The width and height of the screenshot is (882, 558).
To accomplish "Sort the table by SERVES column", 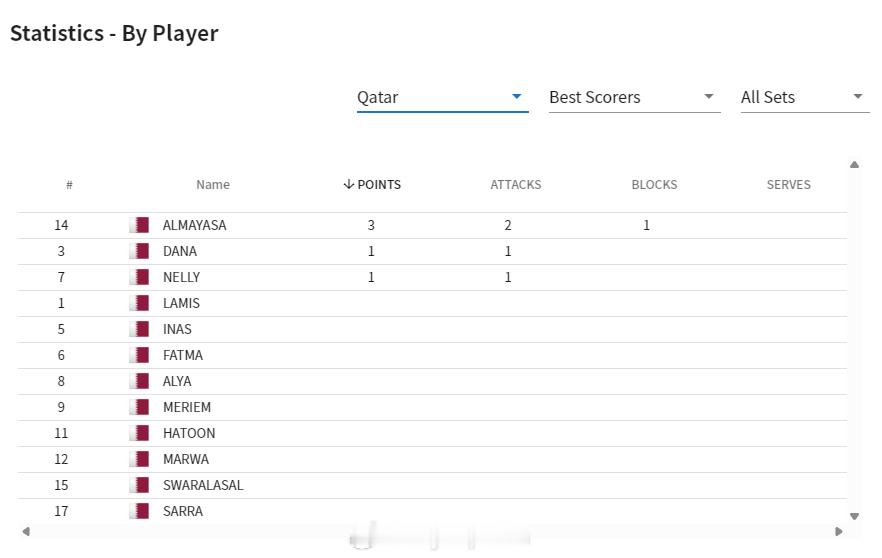I will [788, 184].
